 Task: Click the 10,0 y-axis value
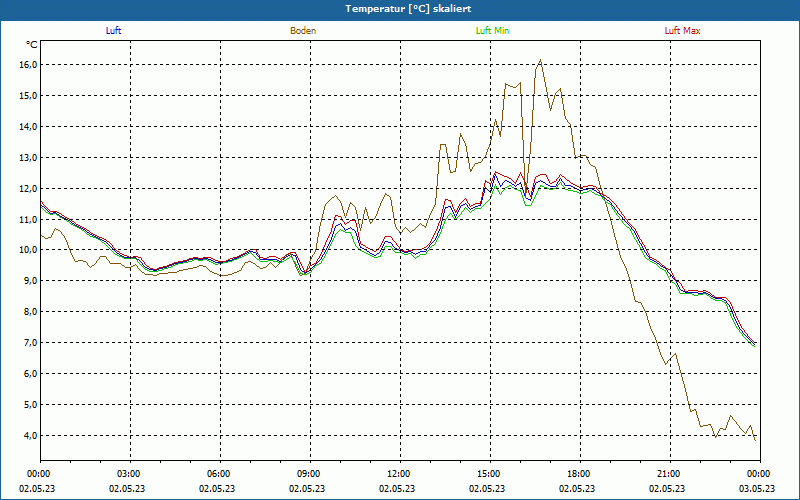click(29, 250)
